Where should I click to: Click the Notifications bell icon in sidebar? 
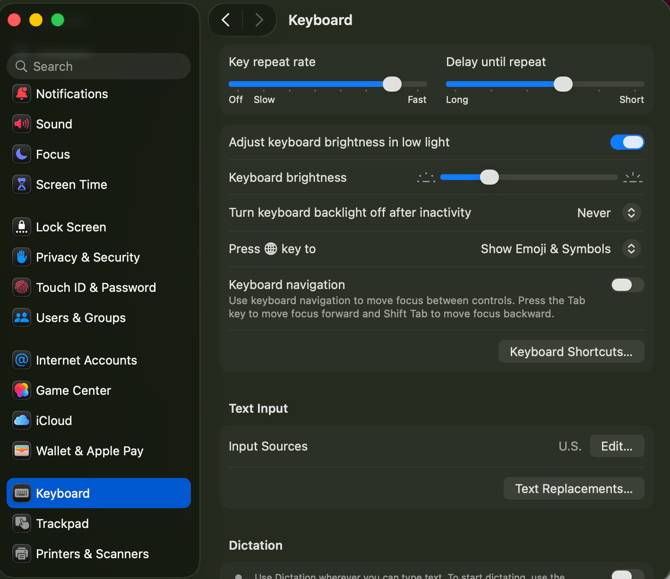click(x=21, y=94)
